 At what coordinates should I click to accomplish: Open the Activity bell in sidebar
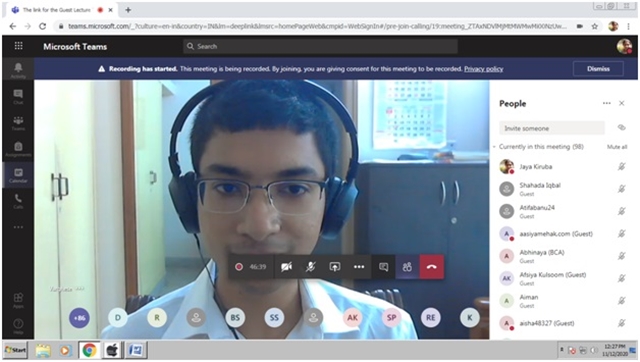18,70
